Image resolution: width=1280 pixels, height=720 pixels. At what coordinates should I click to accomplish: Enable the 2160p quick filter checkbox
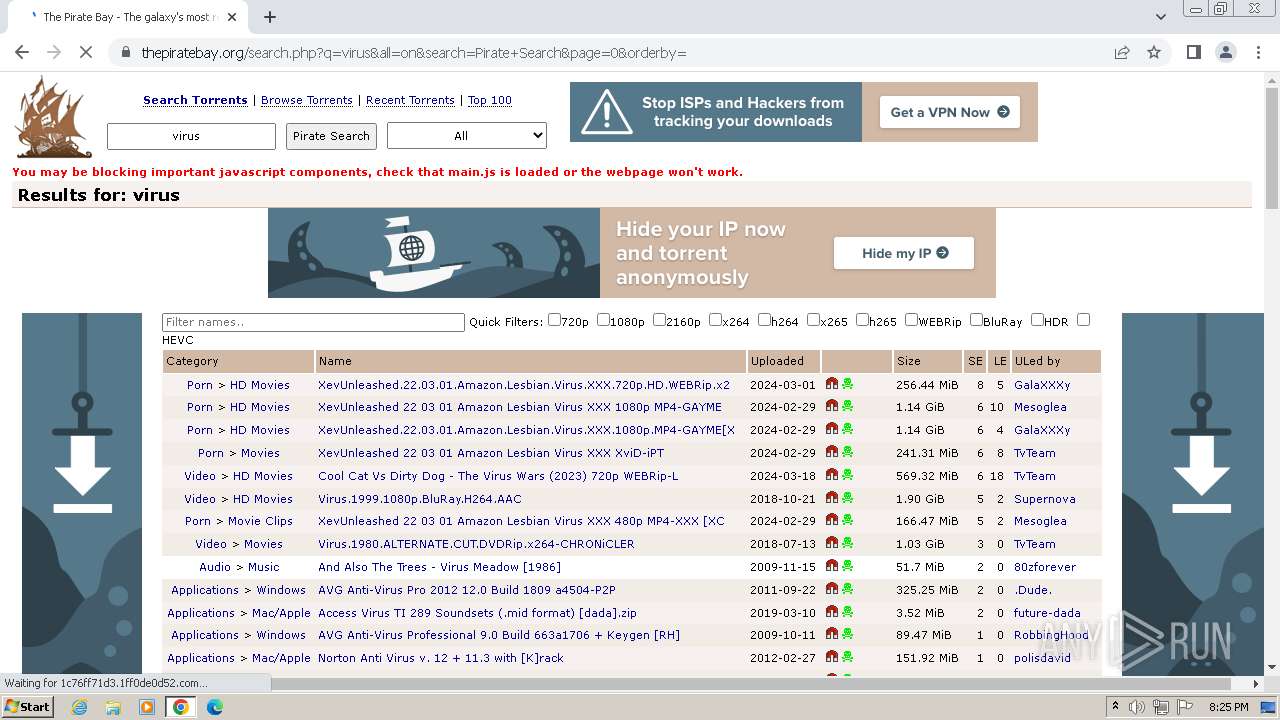click(x=659, y=320)
